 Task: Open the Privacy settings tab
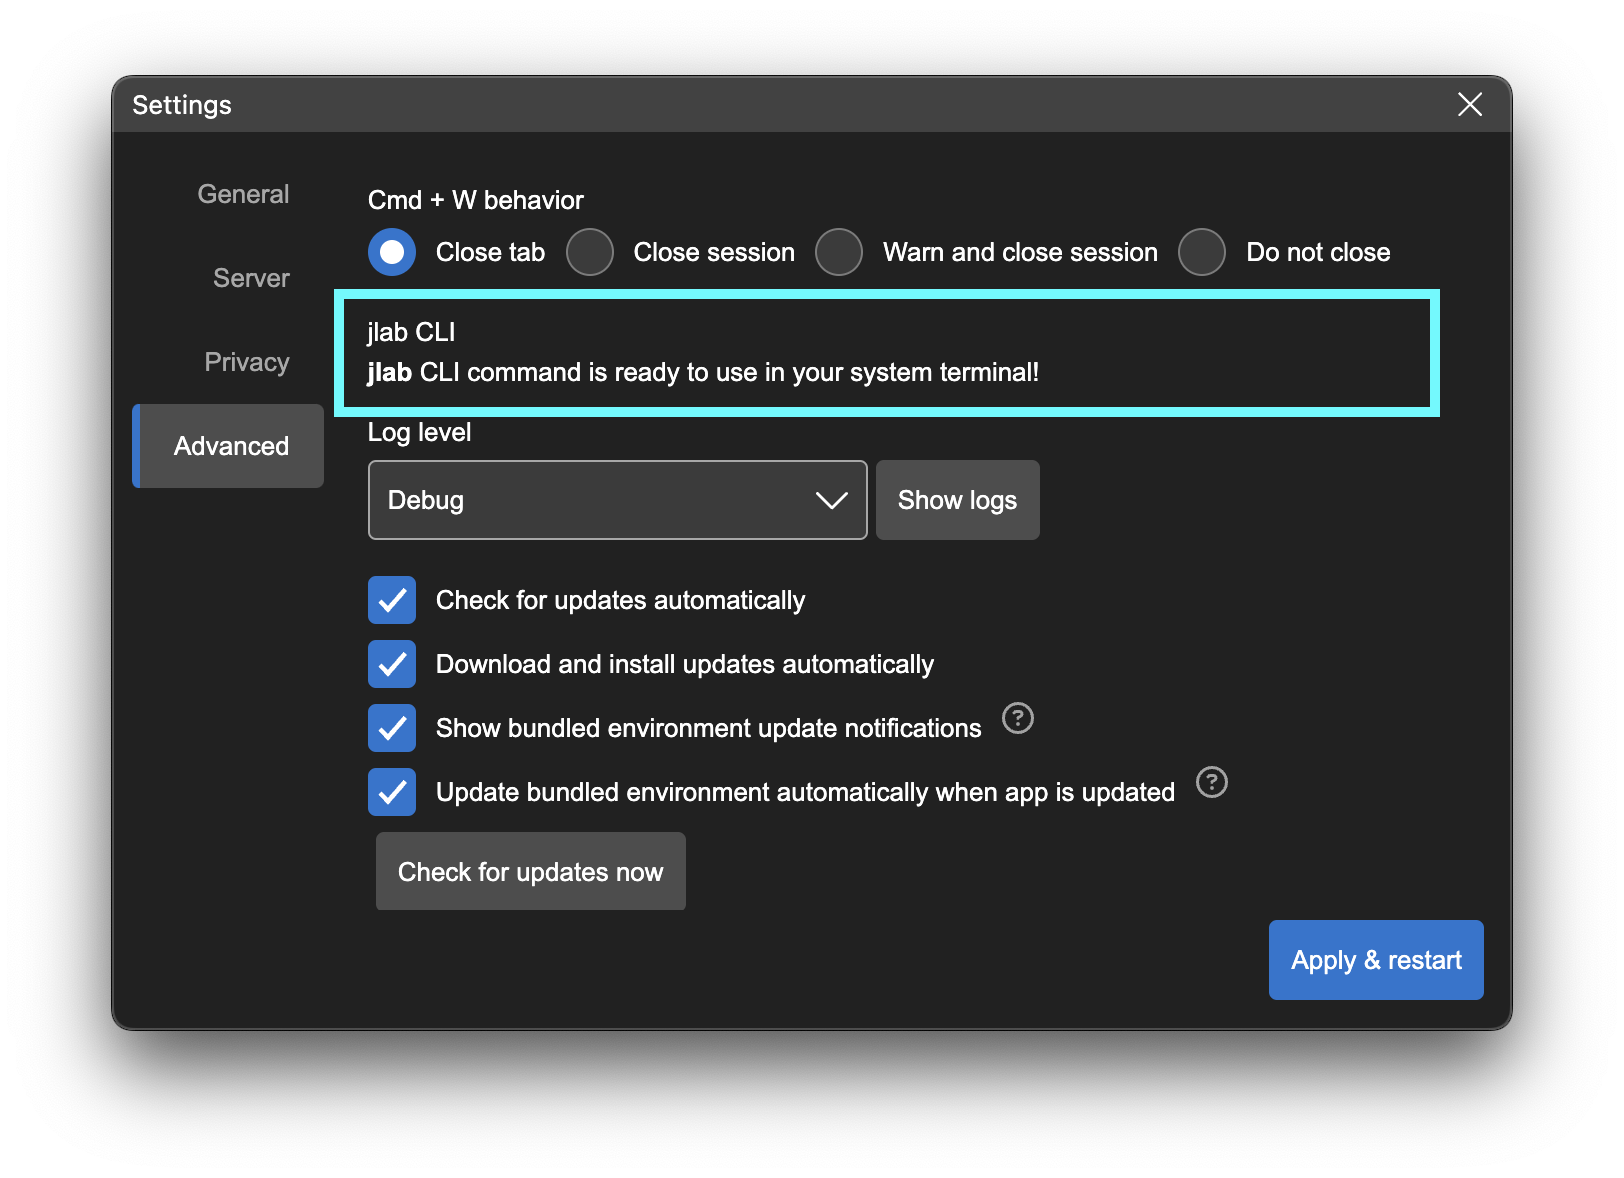(x=247, y=362)
